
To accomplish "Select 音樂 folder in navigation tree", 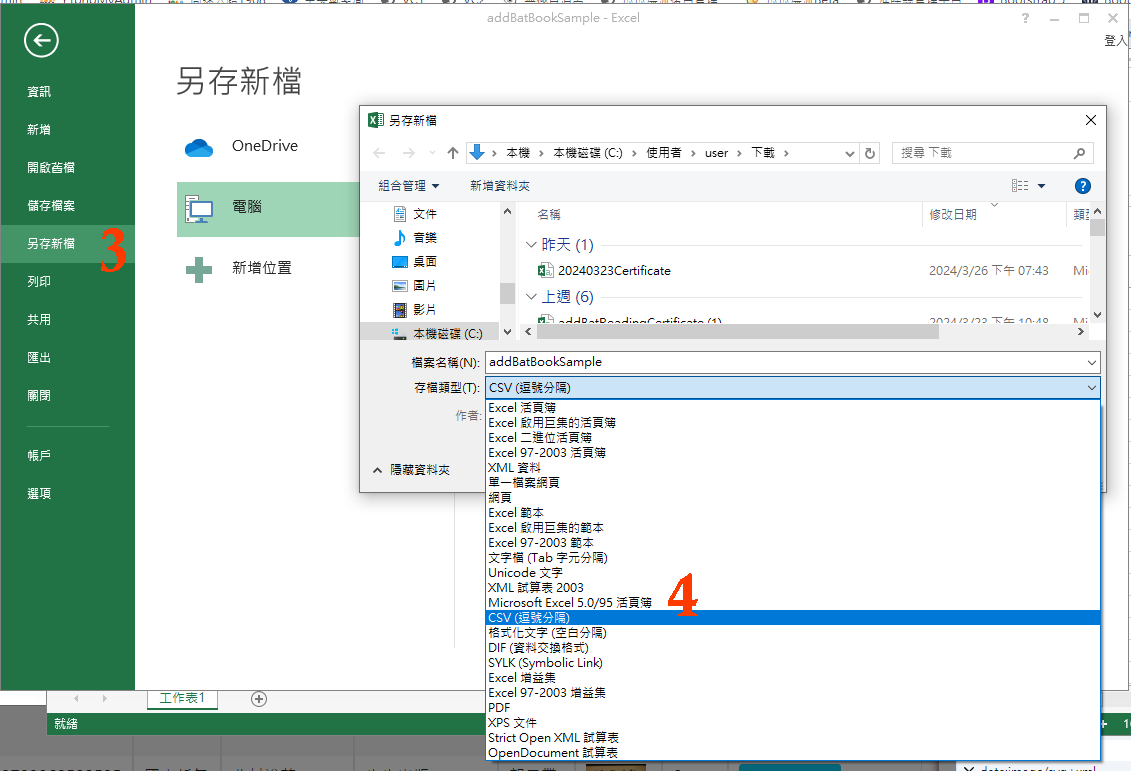I will [x=415, y=238].
